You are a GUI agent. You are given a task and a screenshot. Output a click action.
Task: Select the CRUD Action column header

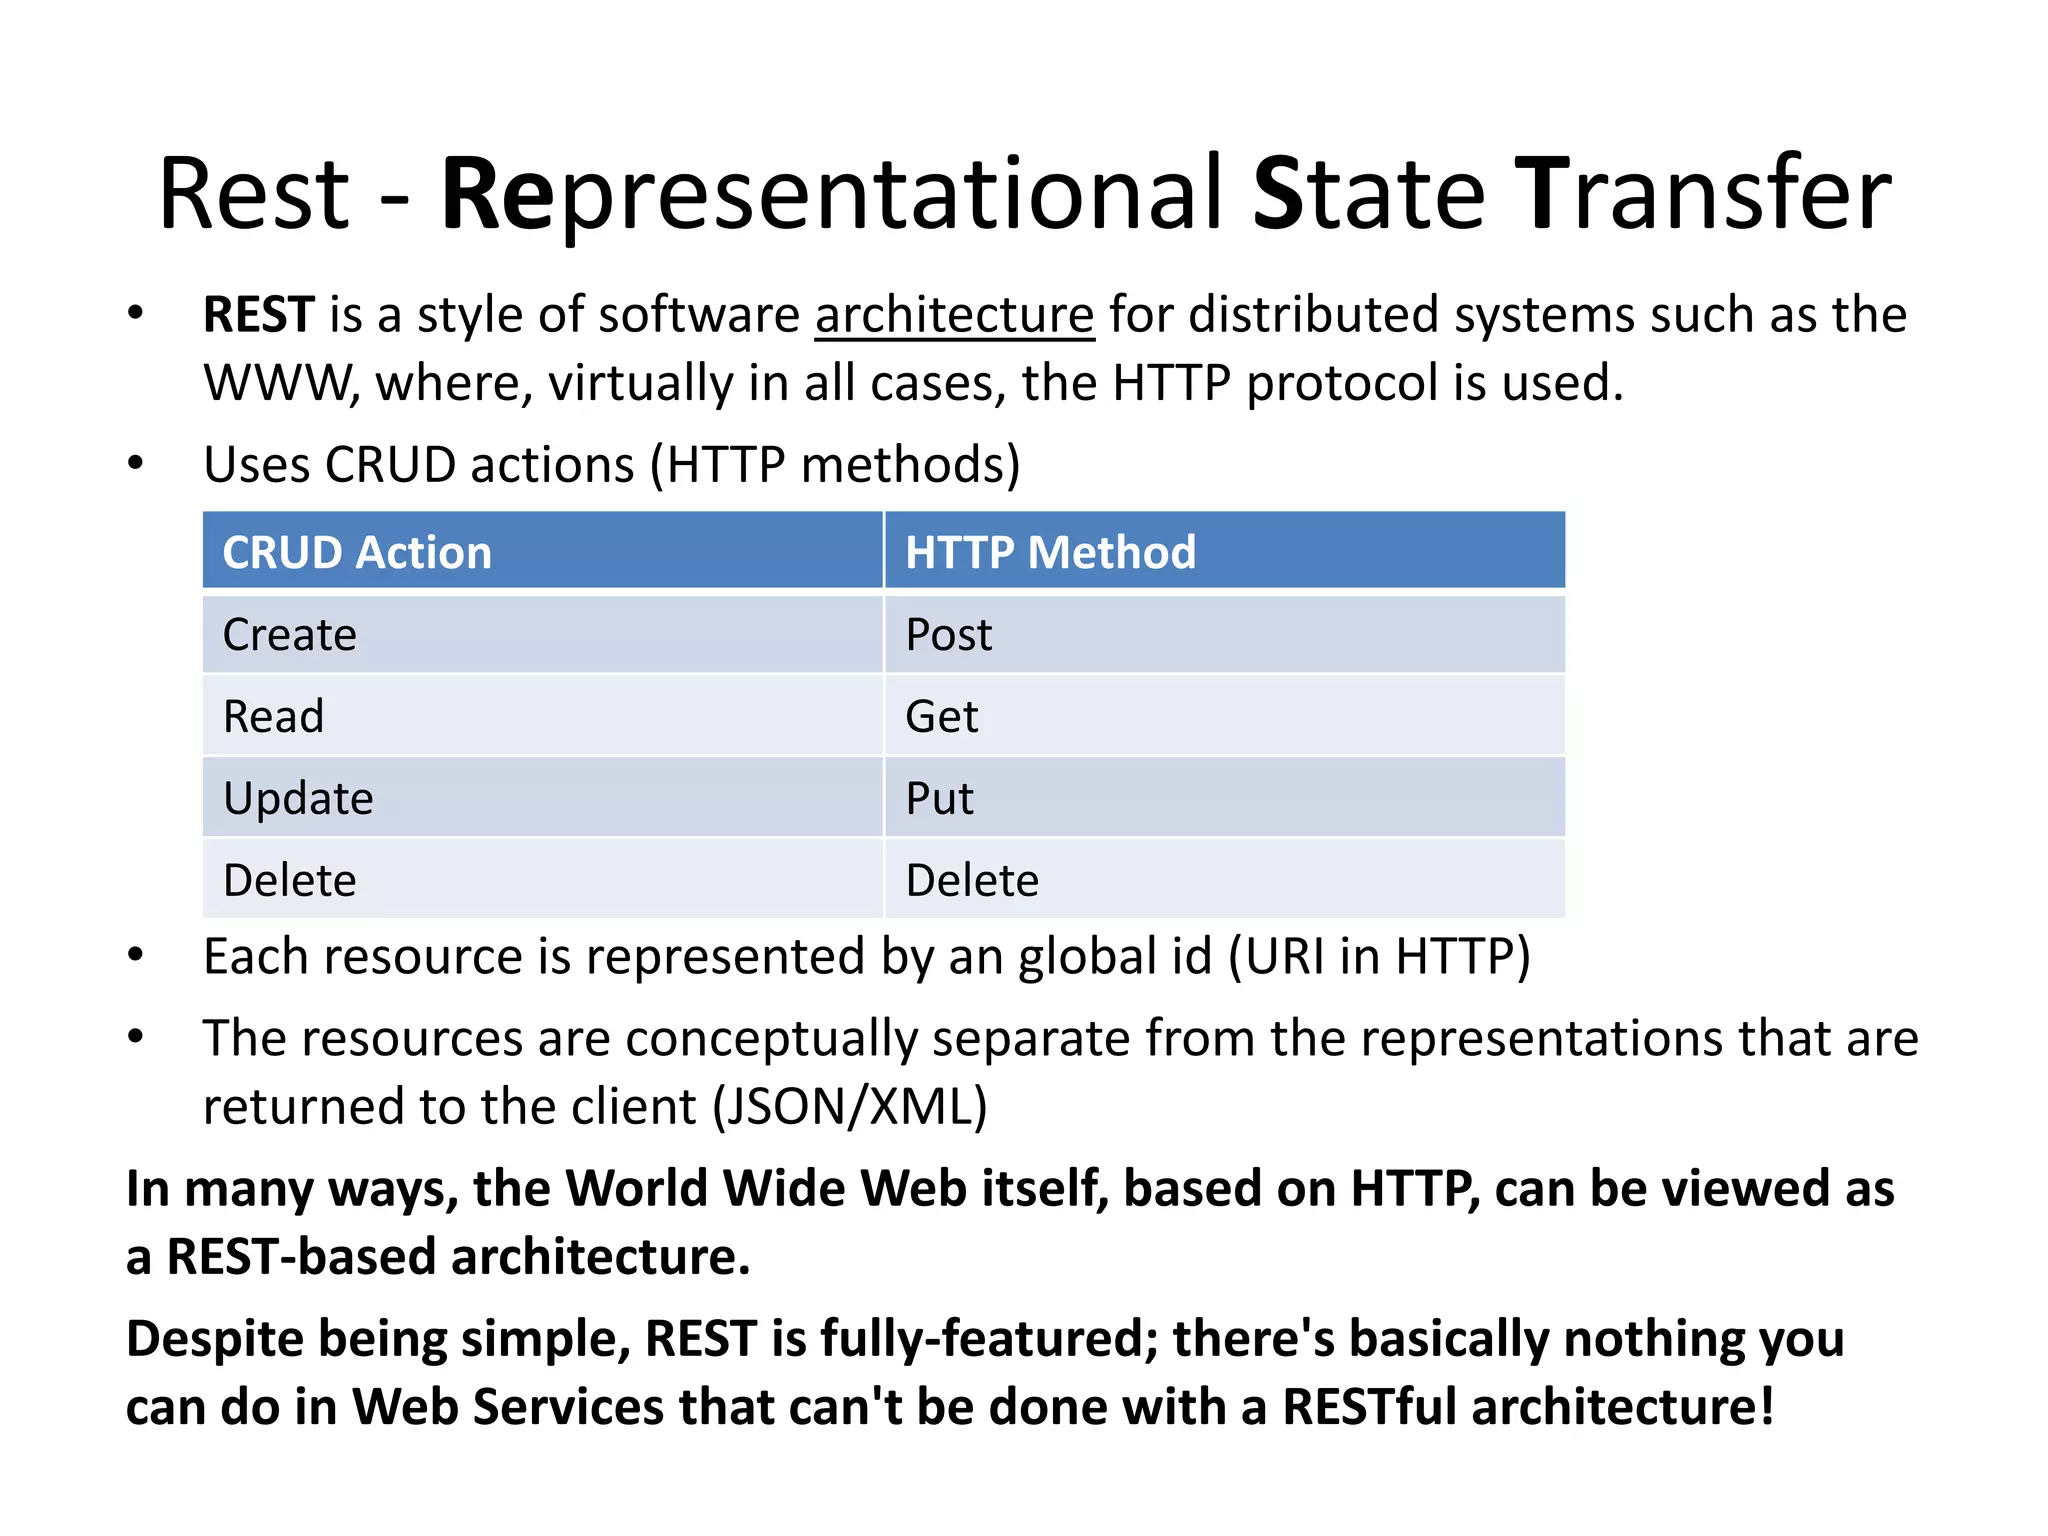357,552
